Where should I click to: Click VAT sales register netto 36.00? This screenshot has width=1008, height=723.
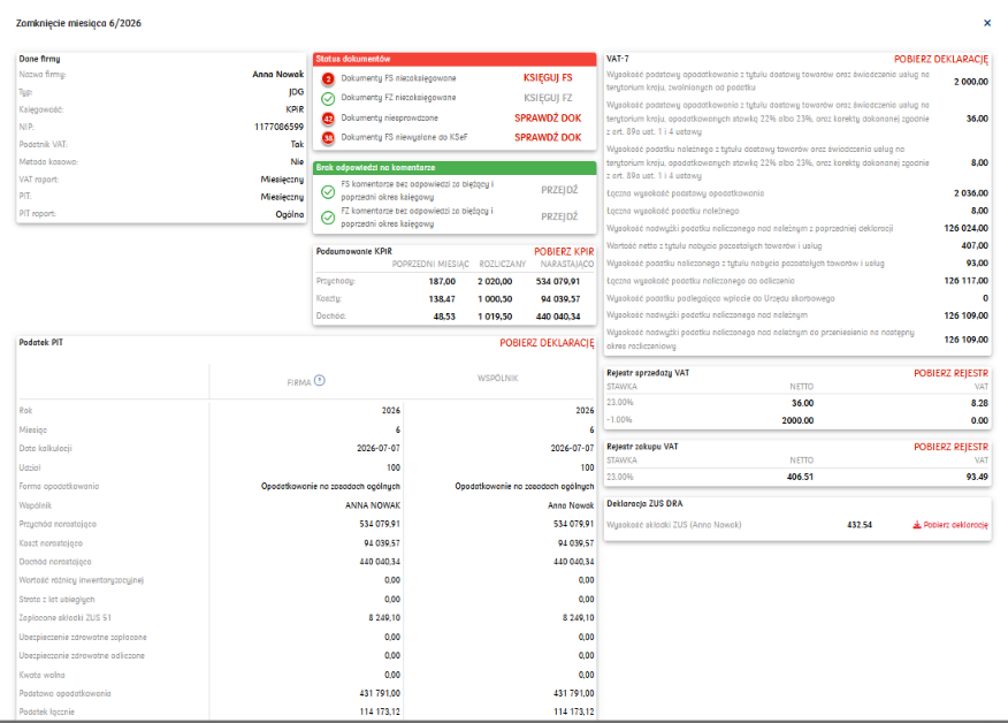(802, 404)
